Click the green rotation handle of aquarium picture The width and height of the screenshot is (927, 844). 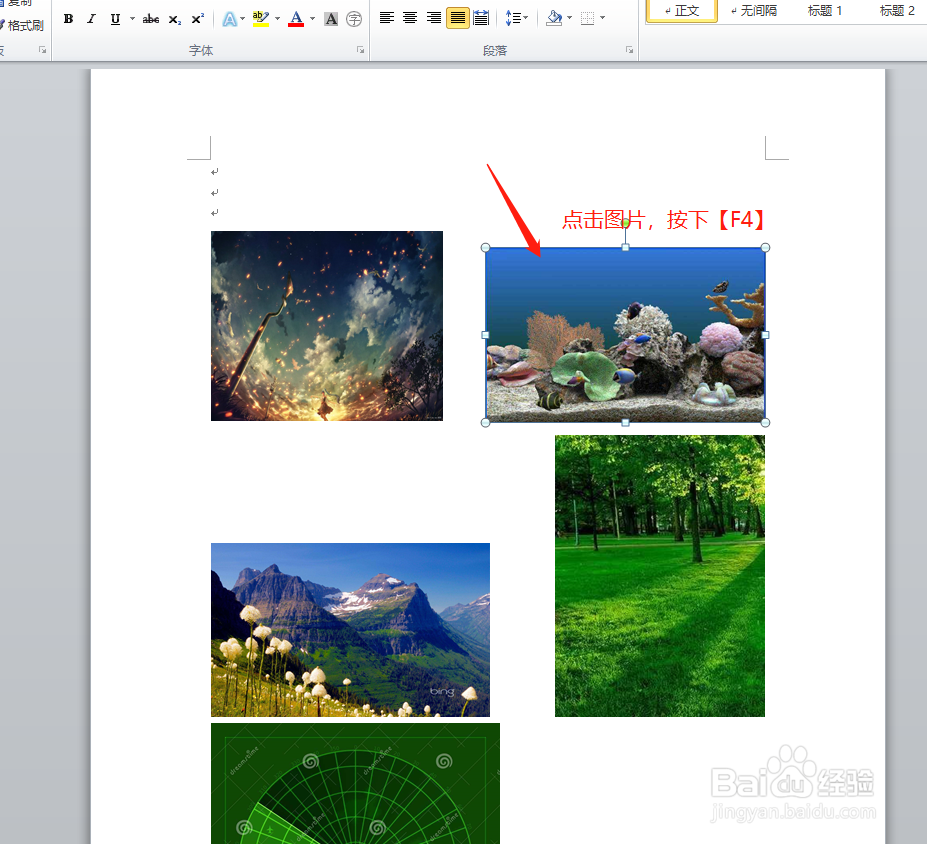(625, 223)
